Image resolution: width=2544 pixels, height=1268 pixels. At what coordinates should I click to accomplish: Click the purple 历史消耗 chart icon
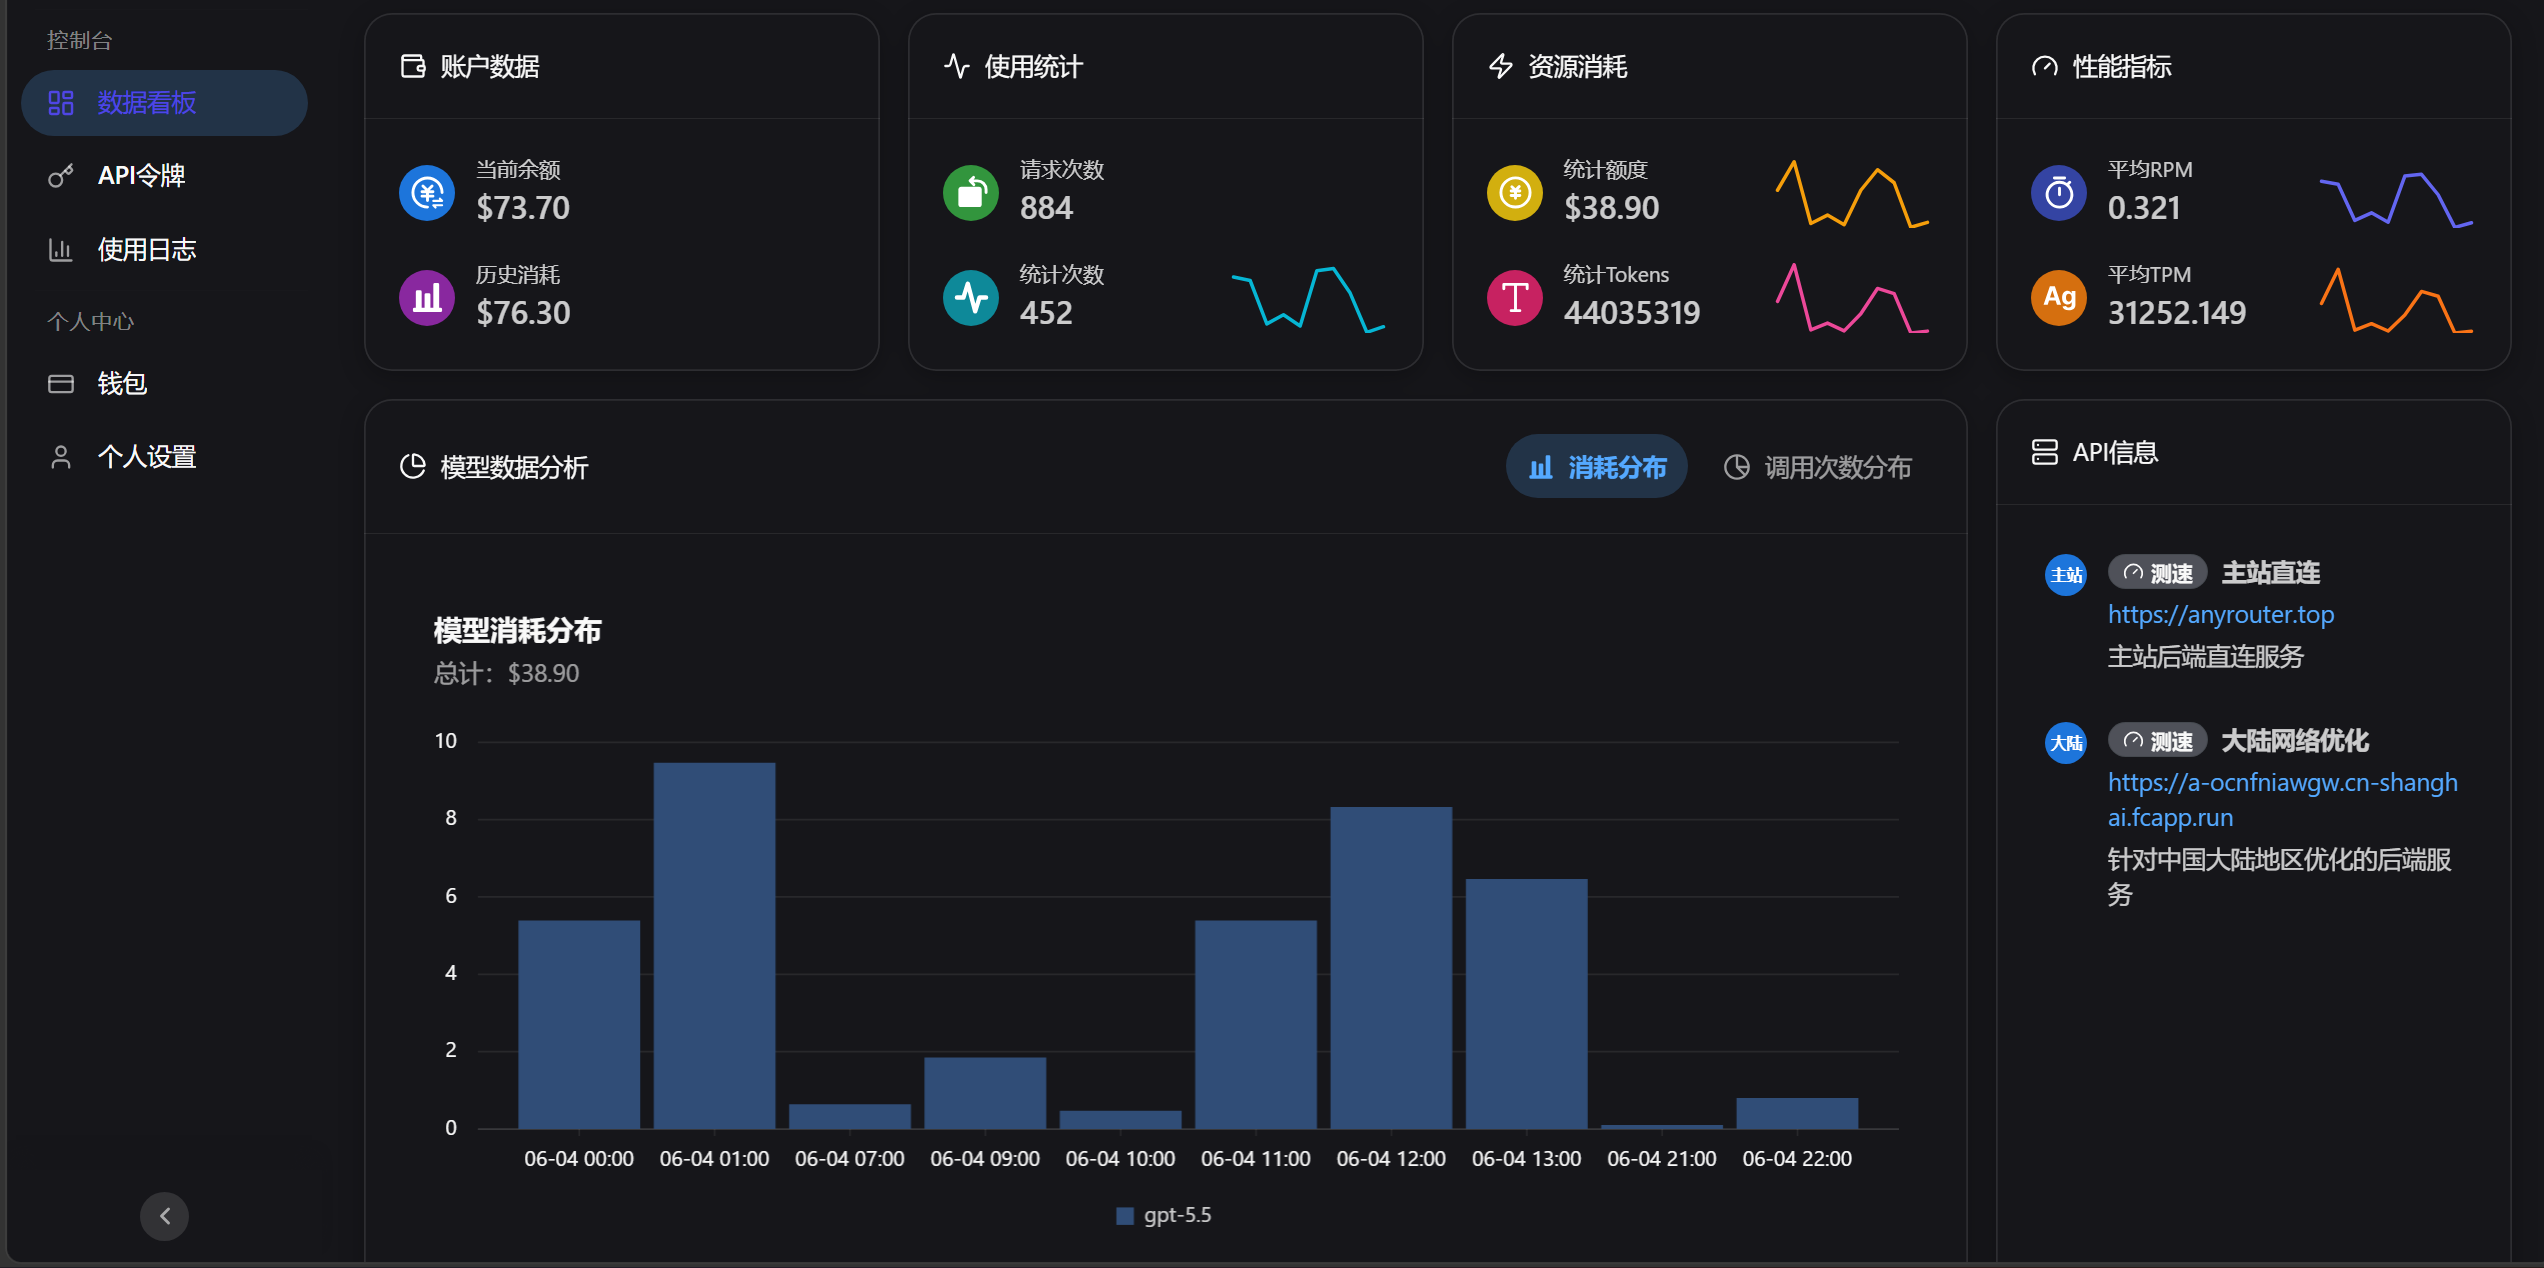coord(427,298)
